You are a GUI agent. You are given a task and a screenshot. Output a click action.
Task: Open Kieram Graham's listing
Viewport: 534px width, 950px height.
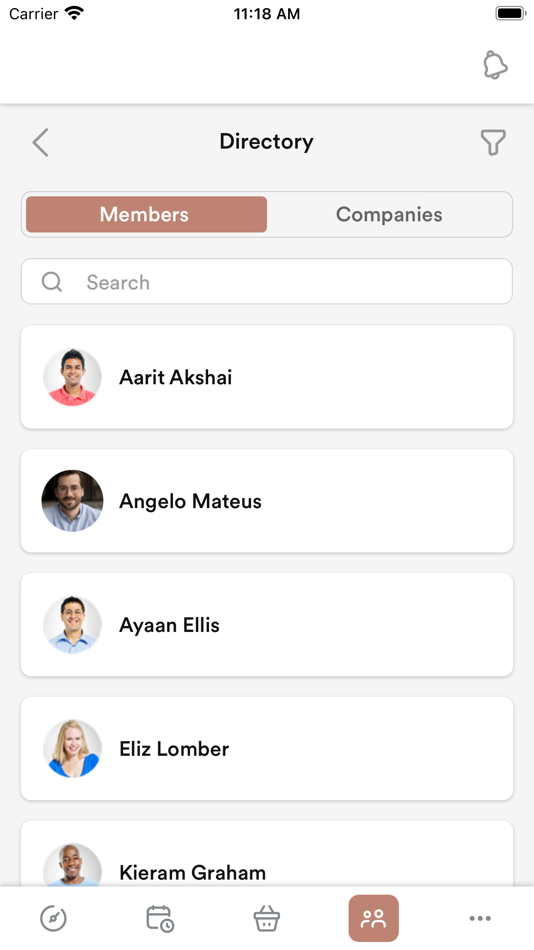(267, 854)
